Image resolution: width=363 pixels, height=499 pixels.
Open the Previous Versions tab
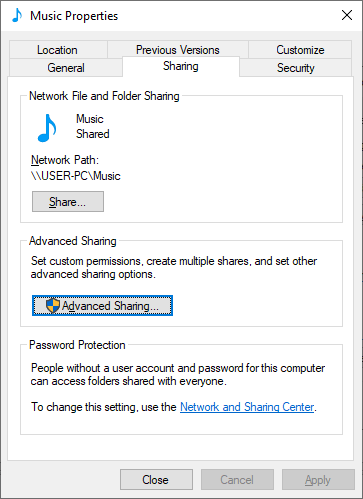(x=178, y=50)
